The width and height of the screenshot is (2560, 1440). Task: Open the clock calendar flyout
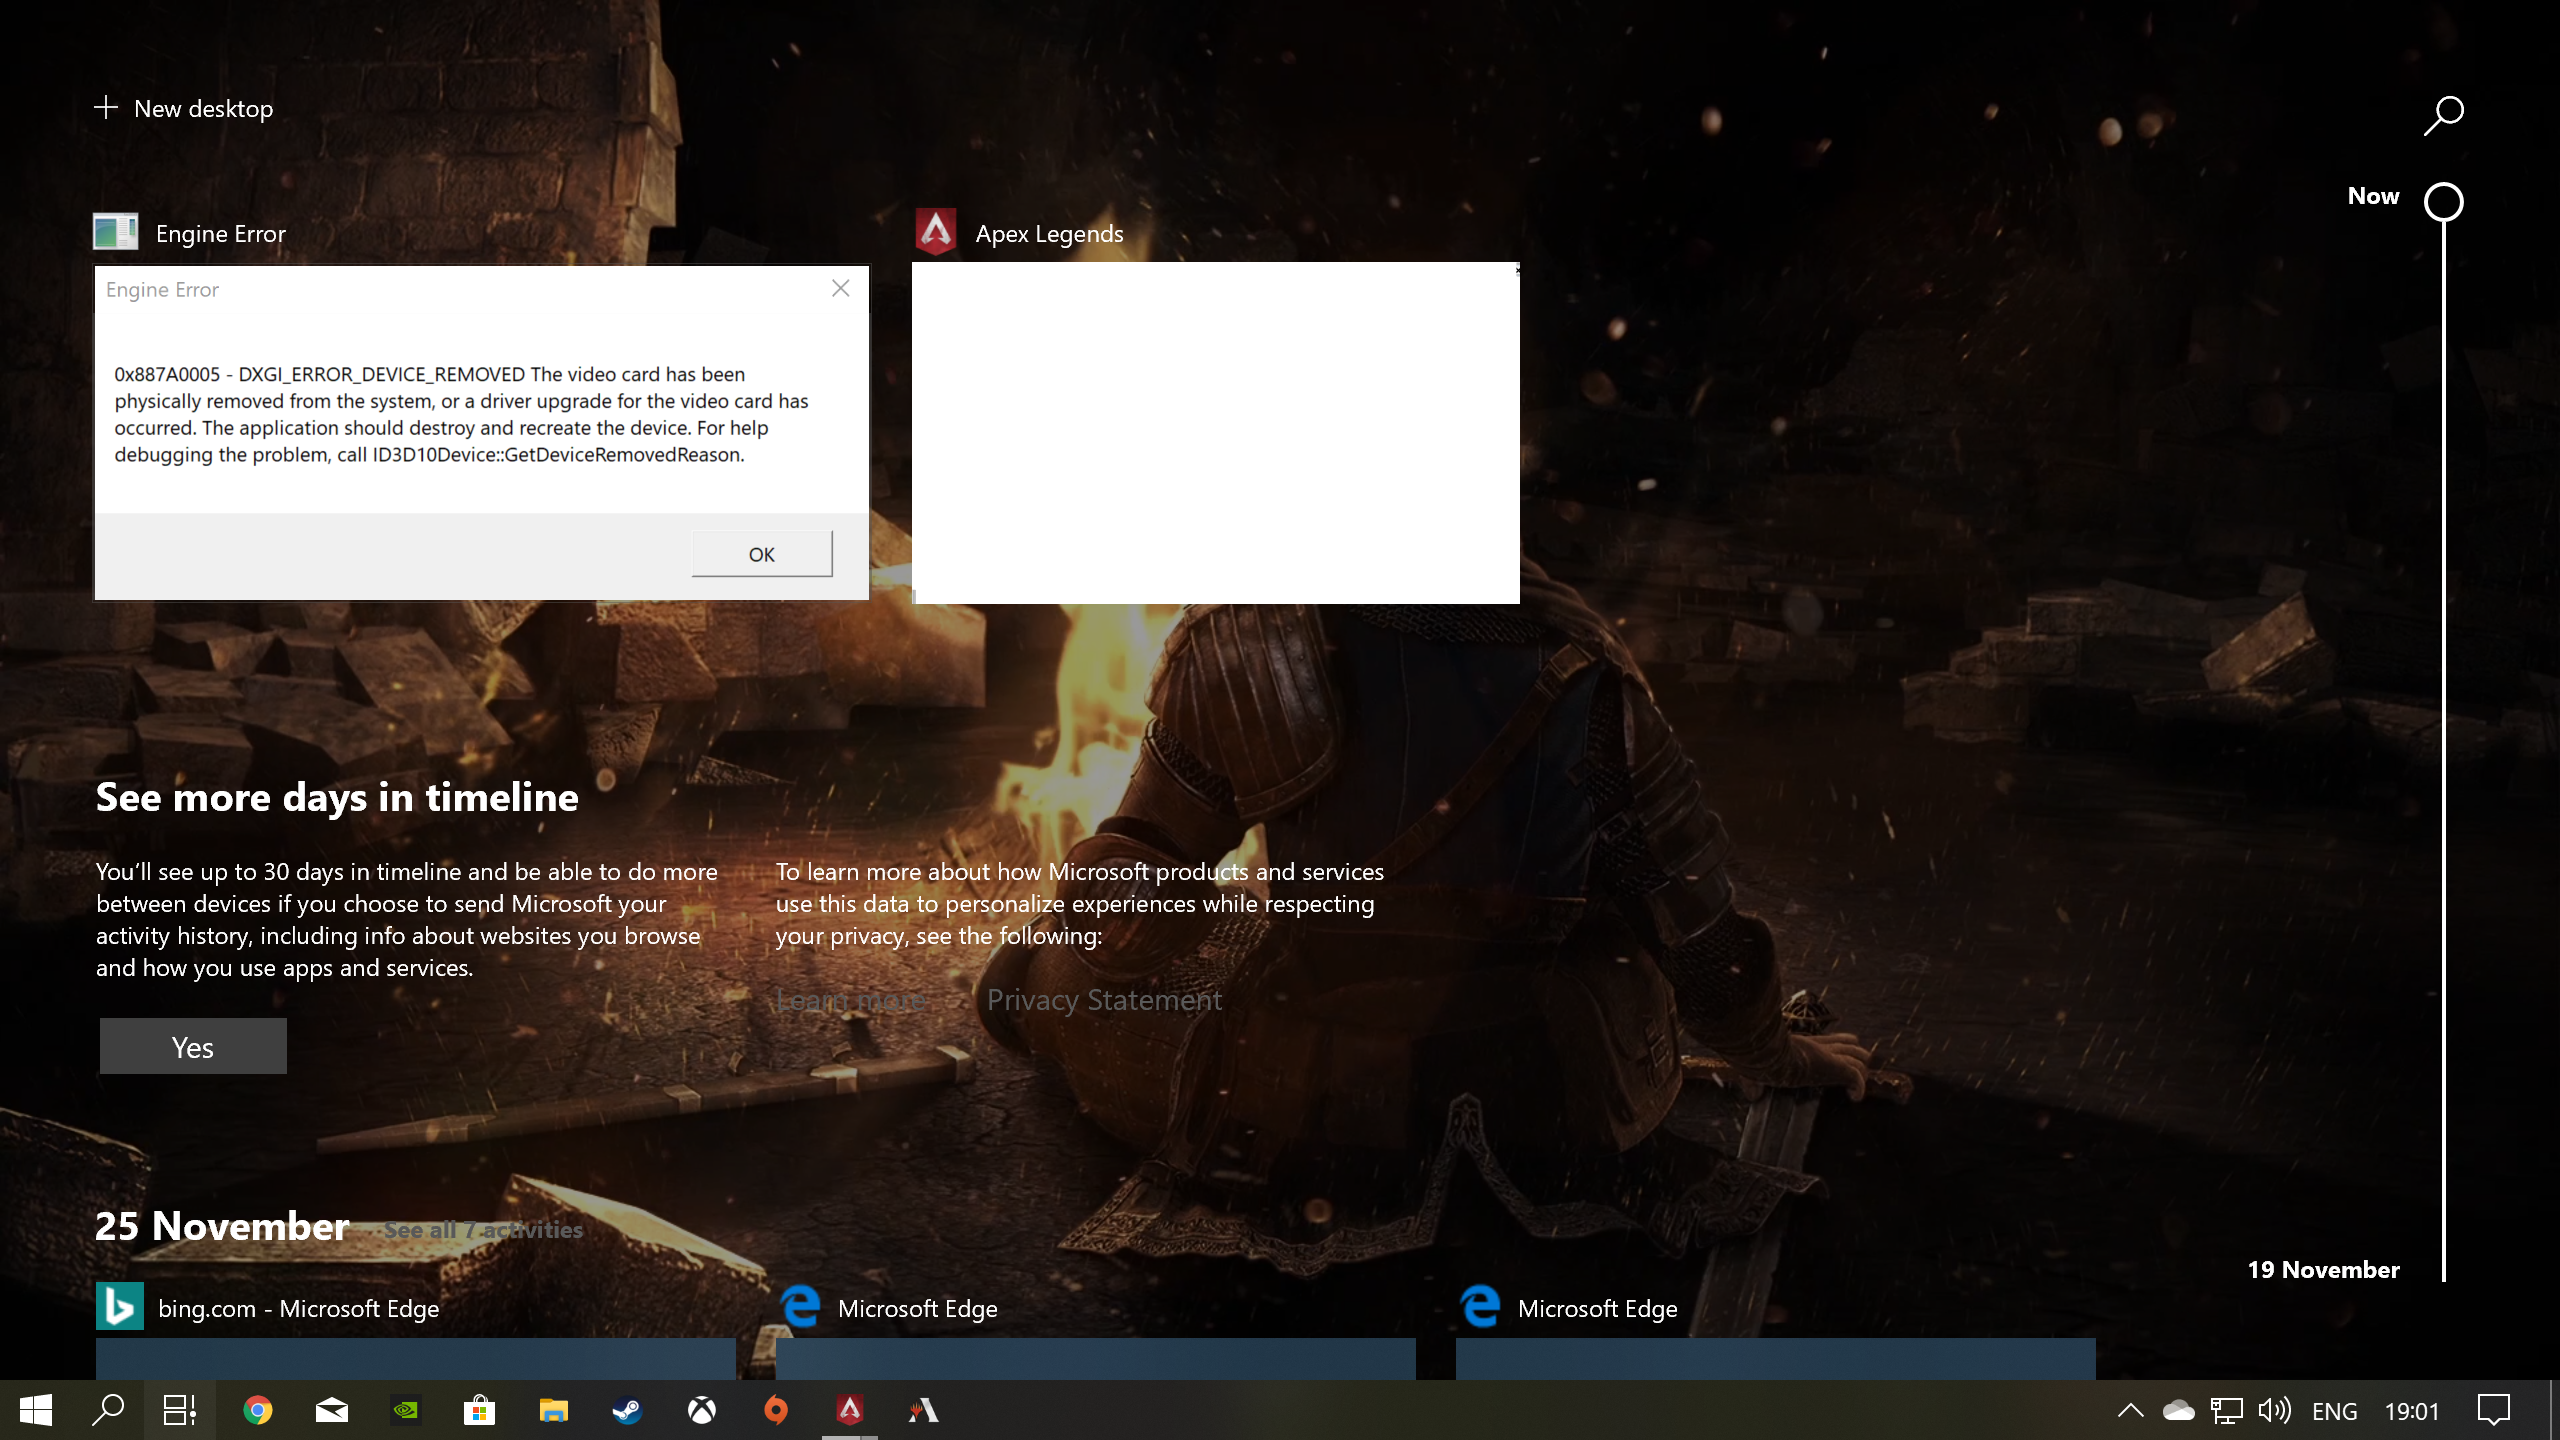[x=2411, y=1411]
